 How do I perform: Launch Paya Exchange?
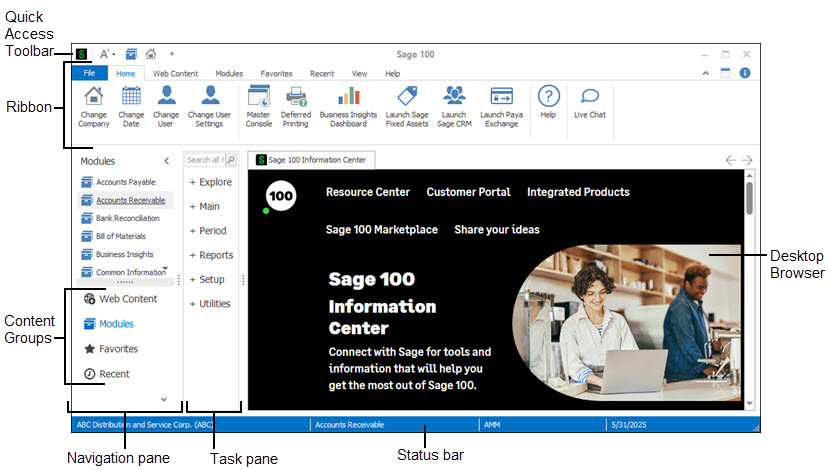pyautogui.click(x=501, y=97)
